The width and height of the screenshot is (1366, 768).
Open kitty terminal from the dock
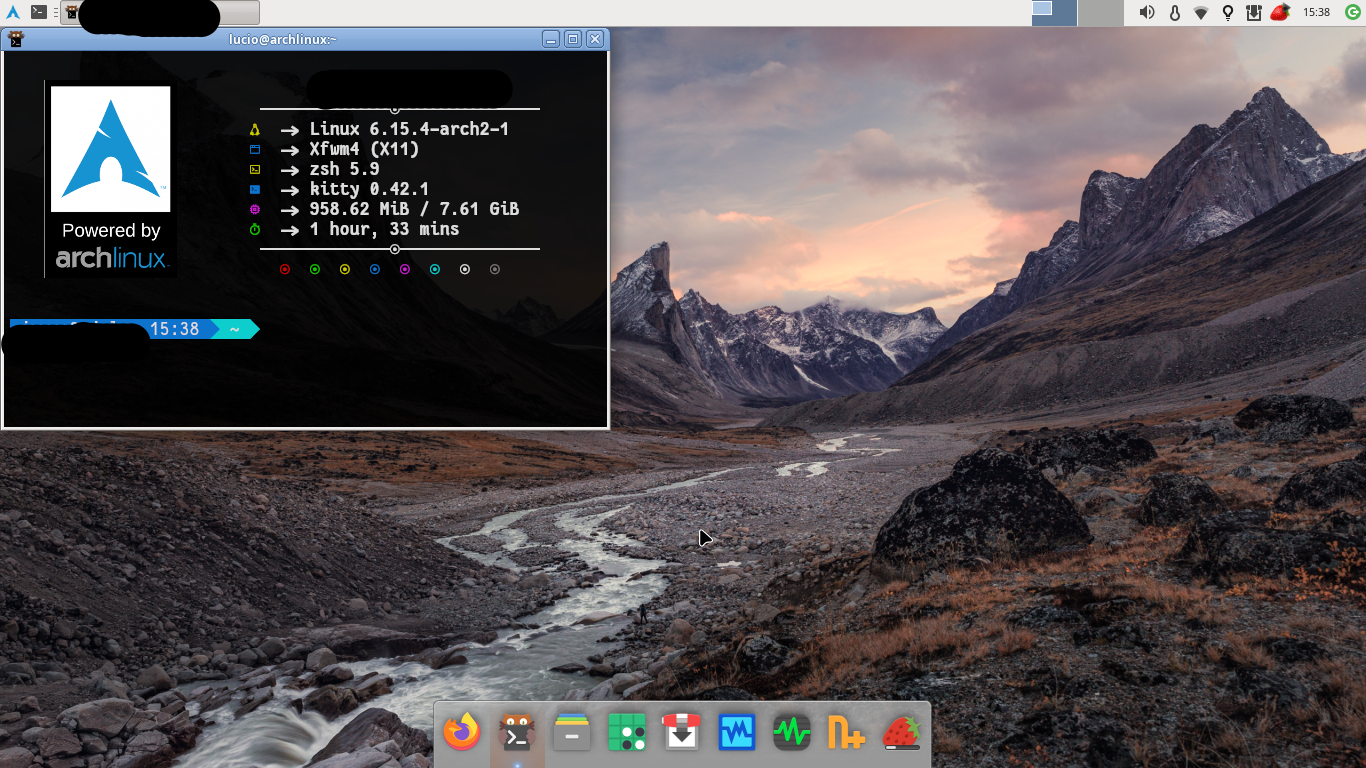point(517,733)
